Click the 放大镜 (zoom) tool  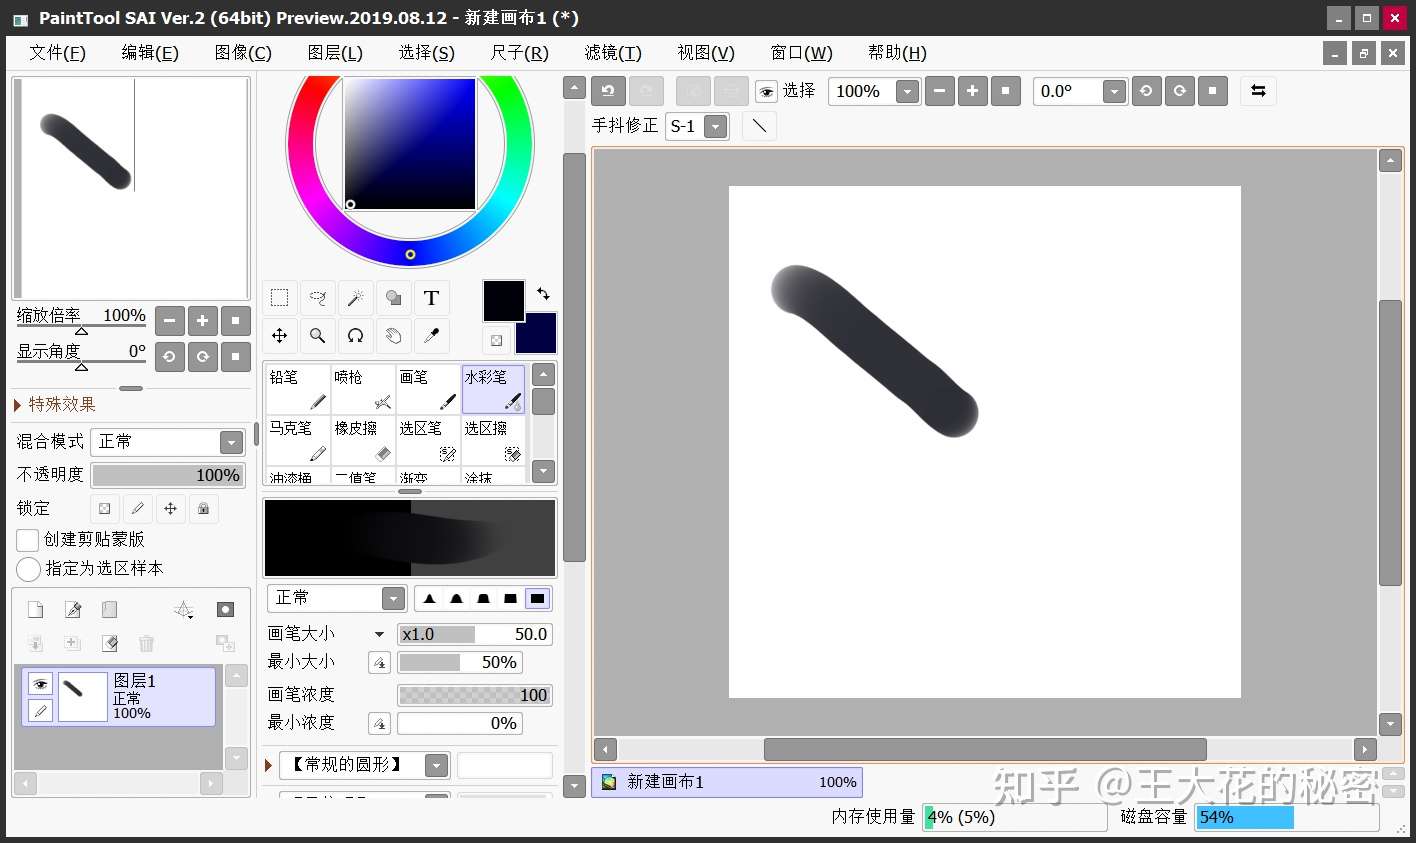(317, 336)
